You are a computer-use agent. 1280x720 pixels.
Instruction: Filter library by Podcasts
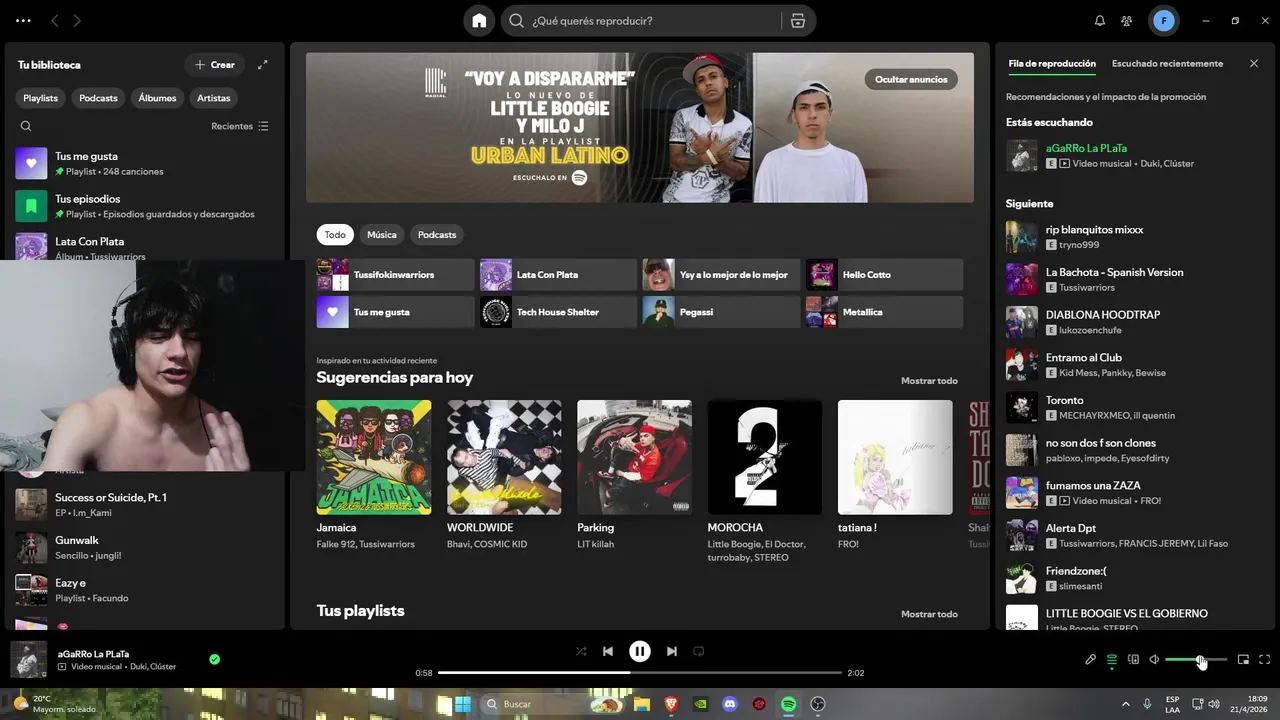(98, 98)
